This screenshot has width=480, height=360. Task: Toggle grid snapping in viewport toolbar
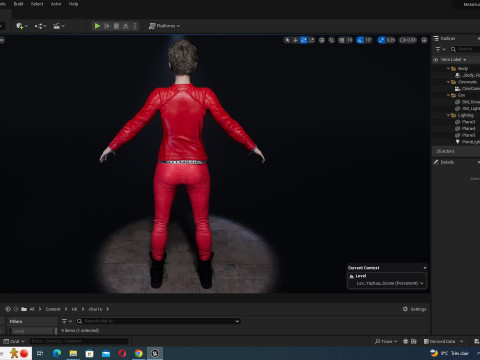341,40
